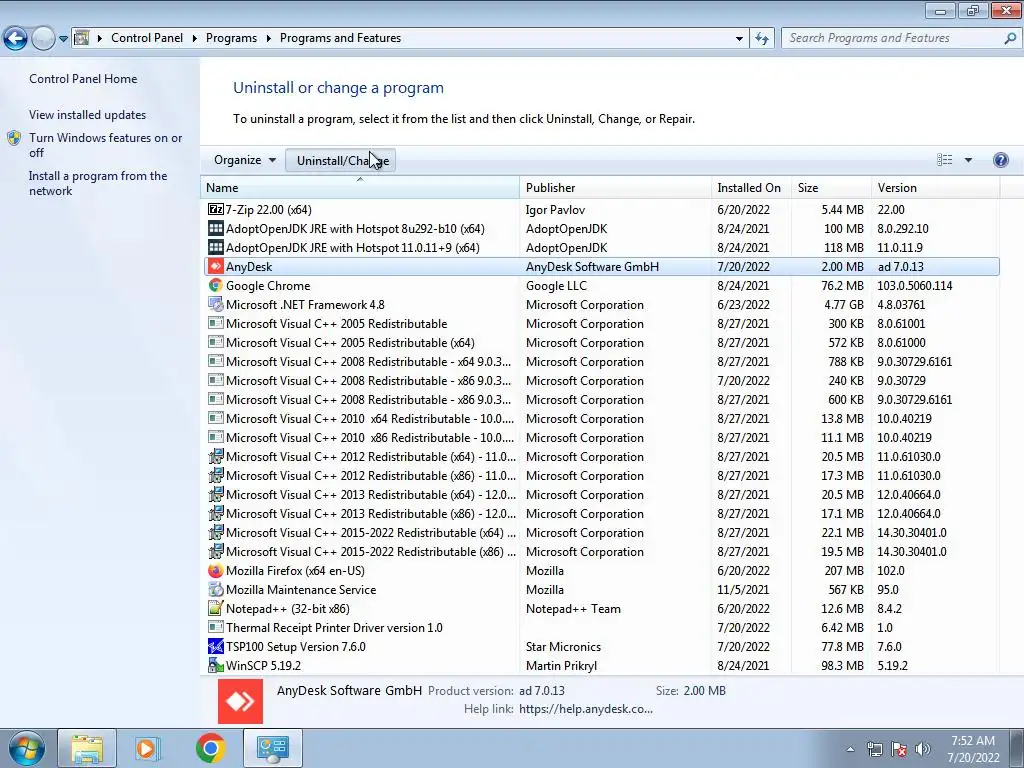The image size is (1024, 768).
Task: Go back with the Back arrow button
Action: [15, 39]
